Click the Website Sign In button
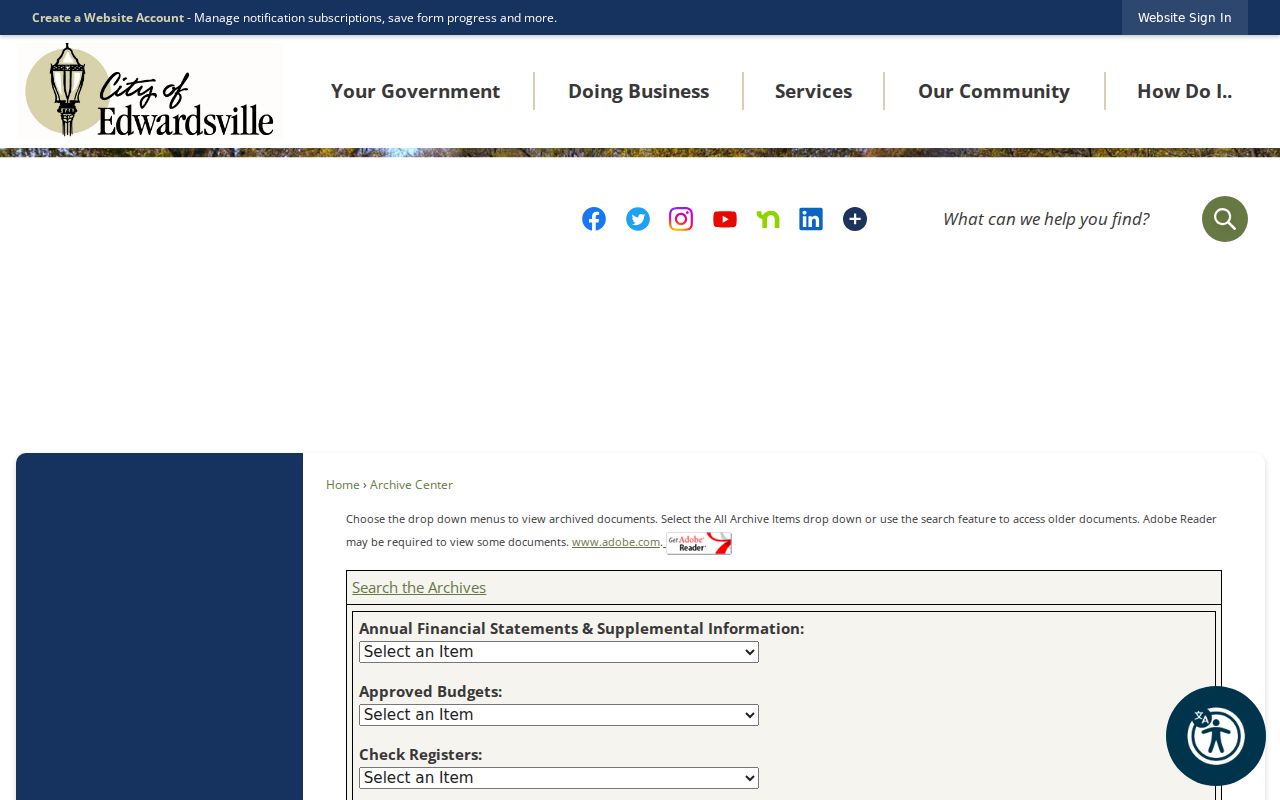Screen dimensions: 1280x800 tap(1185, 18)
